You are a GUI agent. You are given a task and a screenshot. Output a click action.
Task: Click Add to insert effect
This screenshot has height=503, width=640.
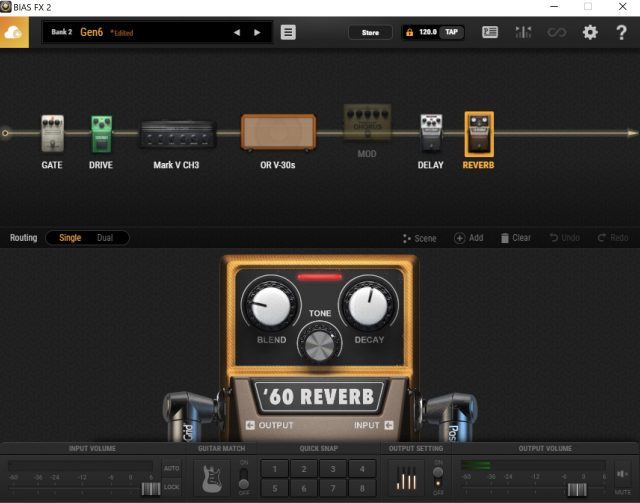(x=469, y=238)
